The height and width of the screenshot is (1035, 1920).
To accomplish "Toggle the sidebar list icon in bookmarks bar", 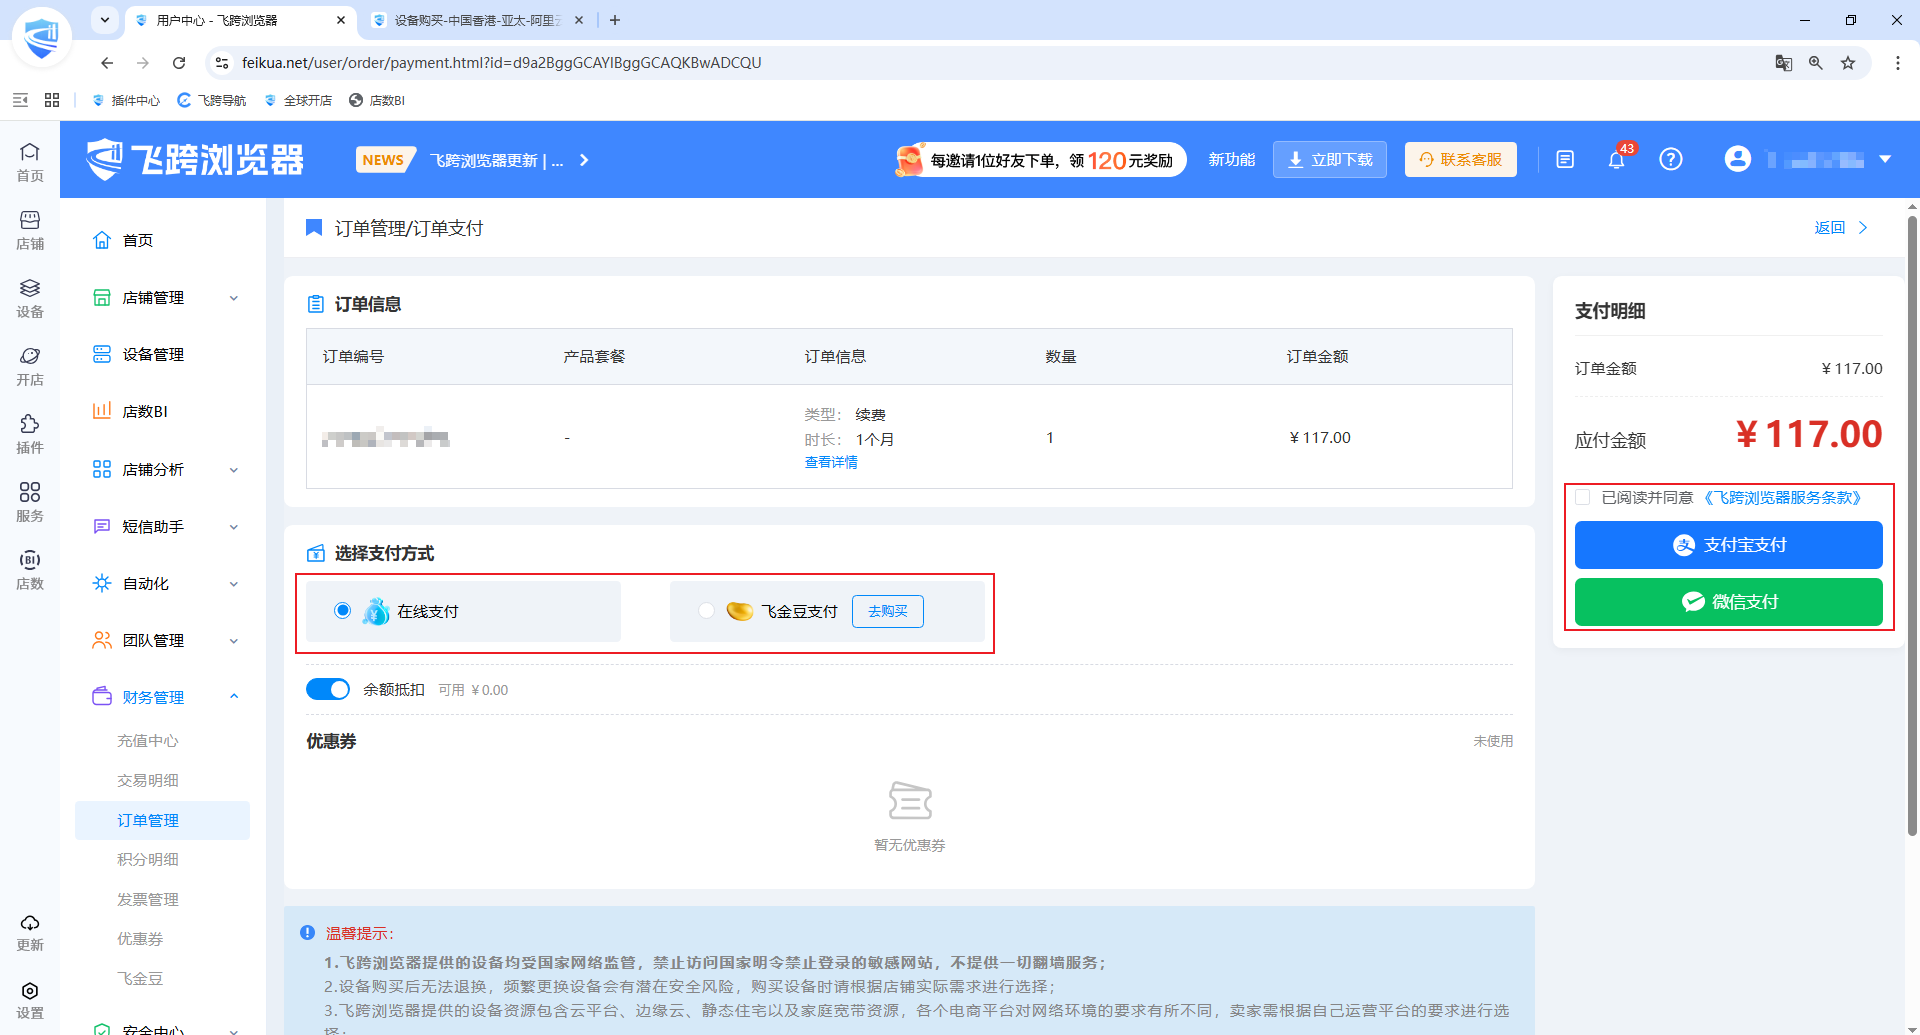I will [20, 100].
